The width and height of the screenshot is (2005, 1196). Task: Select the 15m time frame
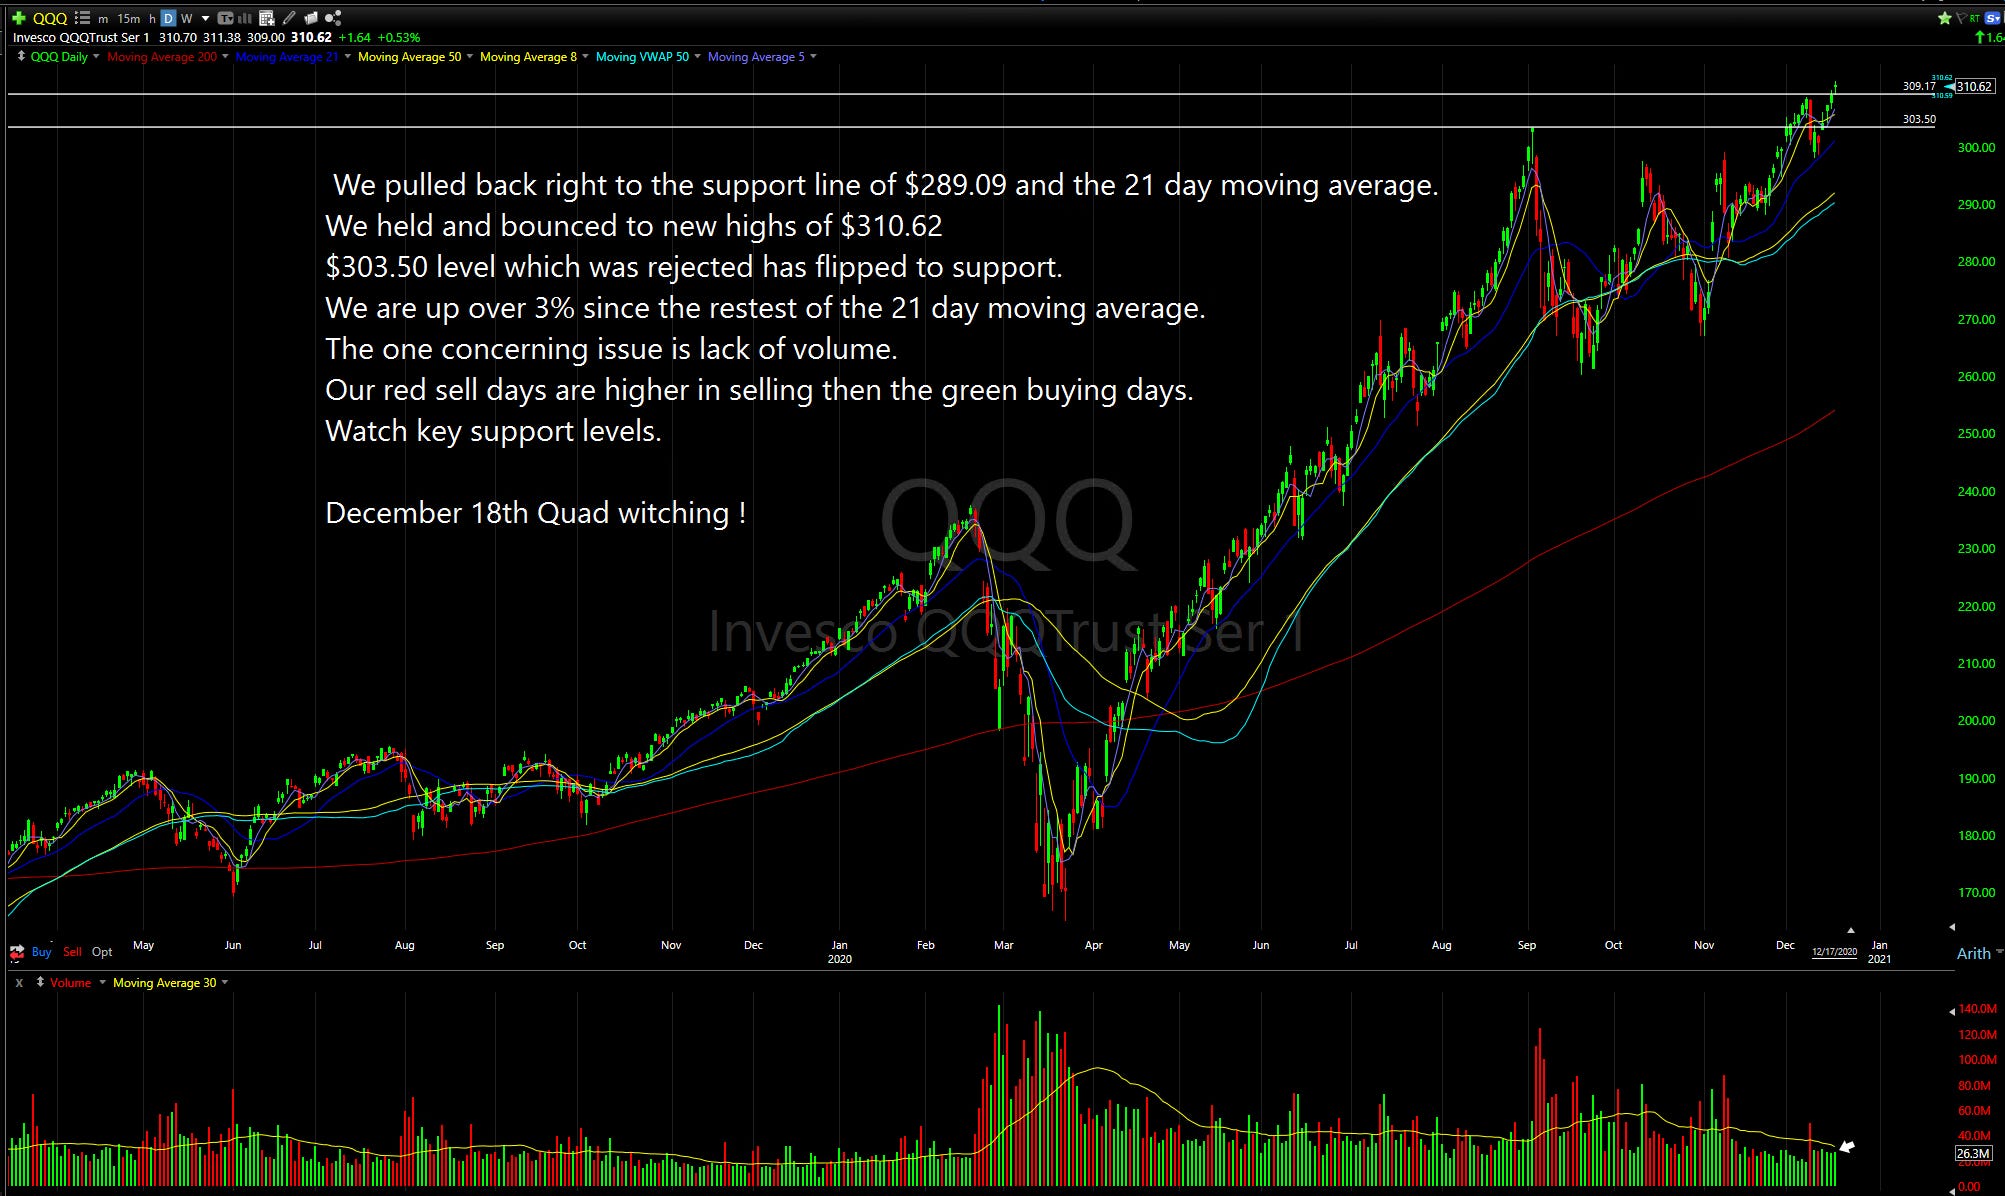[x=129, y=18]
